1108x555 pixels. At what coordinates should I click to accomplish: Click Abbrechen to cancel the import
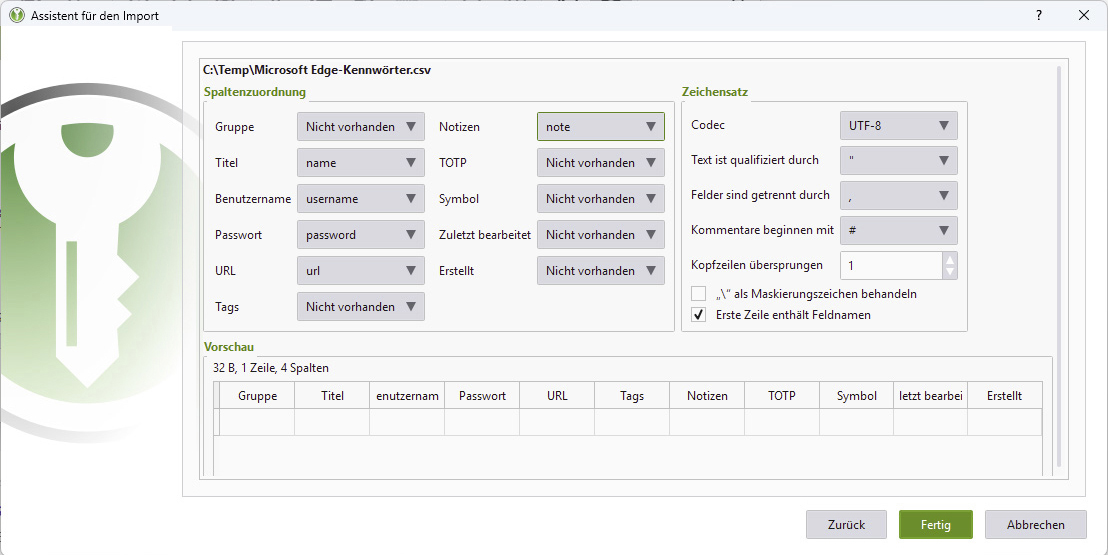click(1035, 525)
